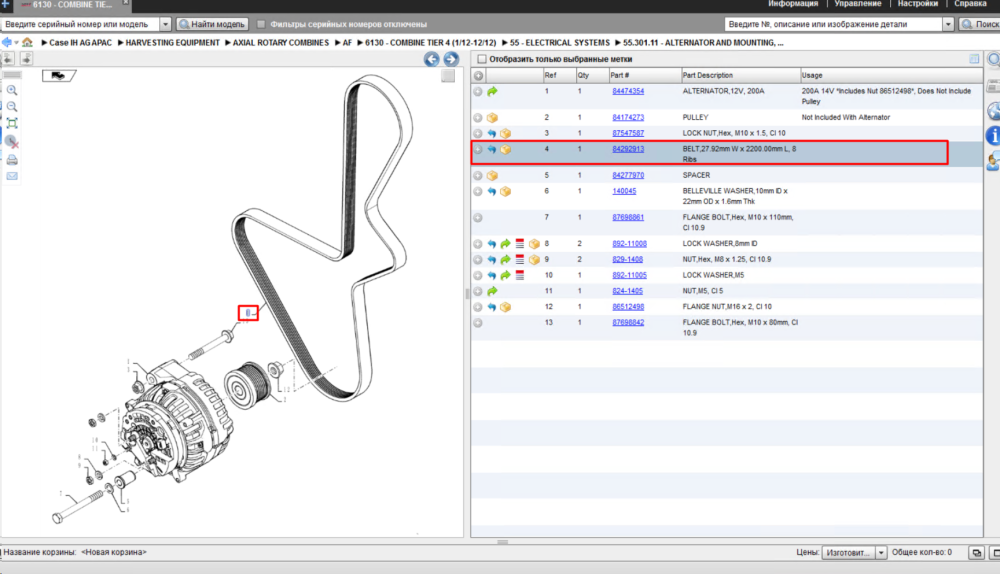This screenshot has height=574, width=1000.
Task: Click the serial number or model input field
Action: tap(80, 24)
